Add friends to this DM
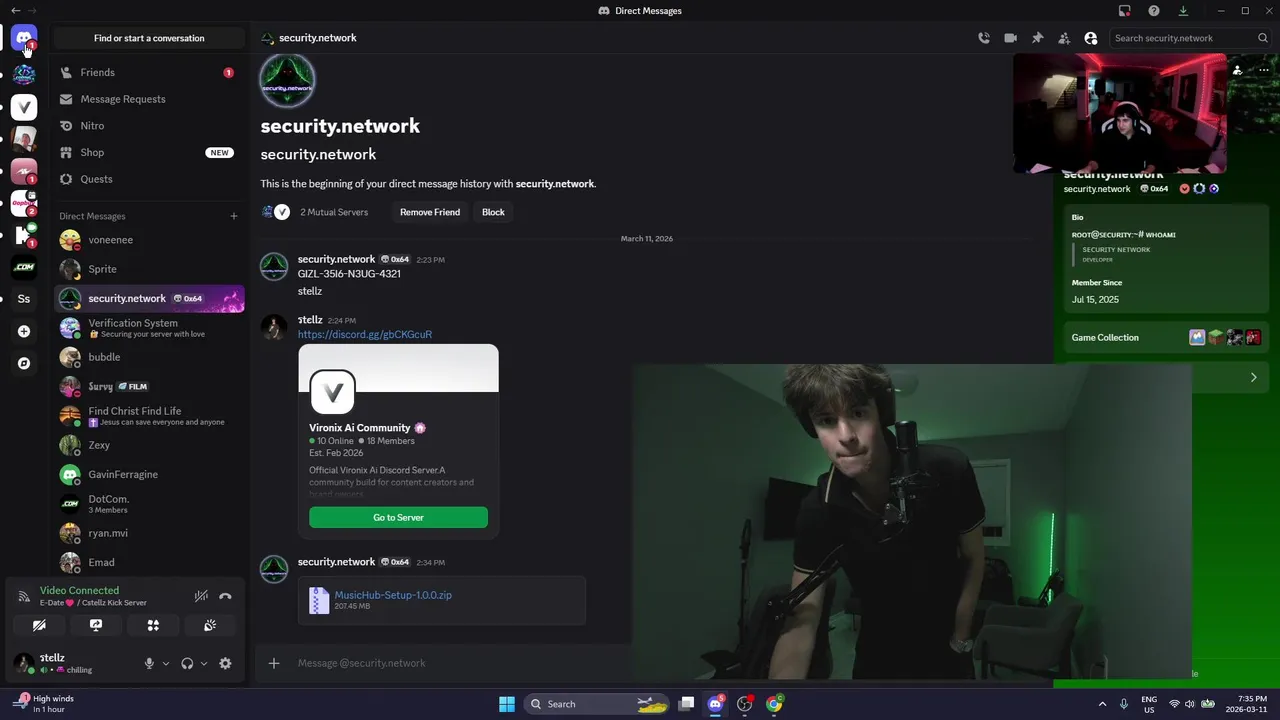Image resolution: width=1280 pixels, height=720 pixels. (1064, 38)
